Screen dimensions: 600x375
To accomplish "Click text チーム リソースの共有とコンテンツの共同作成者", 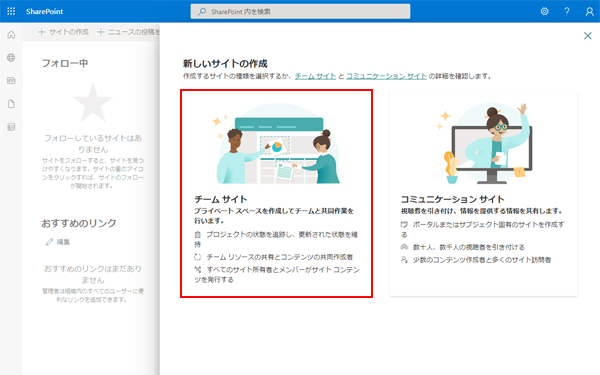I will click(x=280, y=257).
